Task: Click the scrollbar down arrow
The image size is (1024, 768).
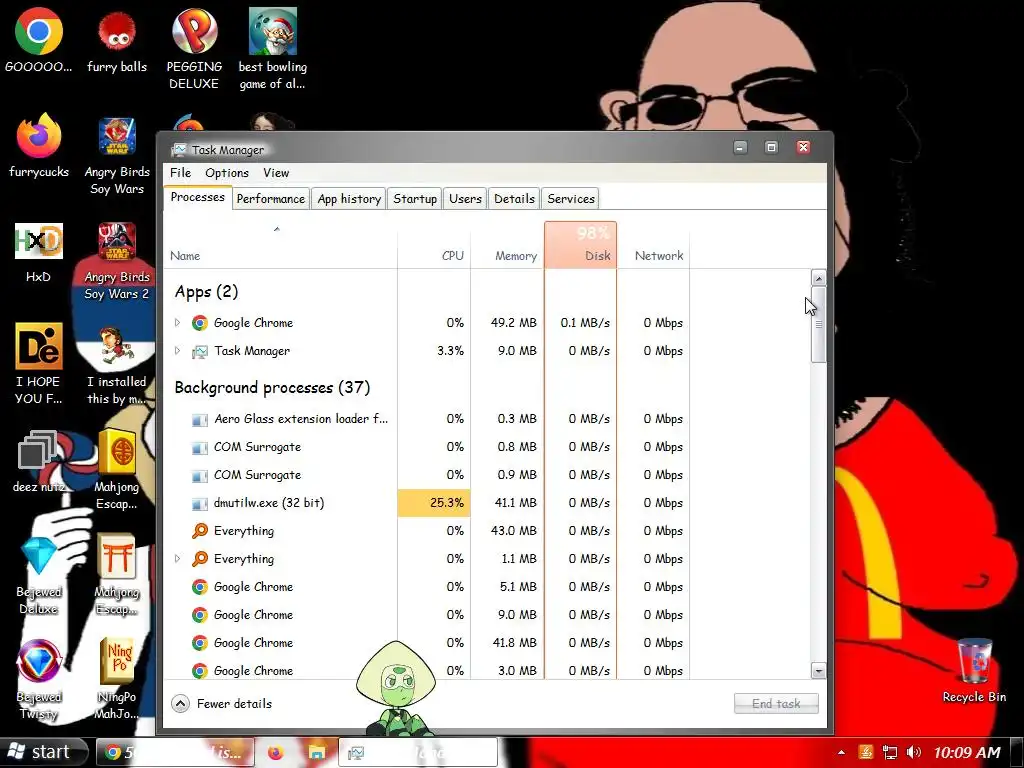Action: (x=818, y=671)
